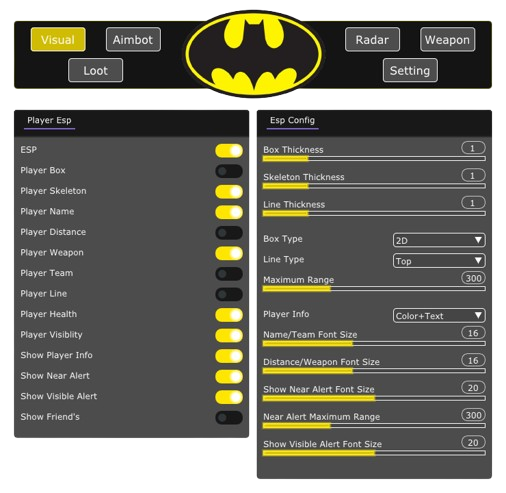This screenshot has height=493, width=506.
Task: Click the Player Skeleton label
Action: (53, 191)
